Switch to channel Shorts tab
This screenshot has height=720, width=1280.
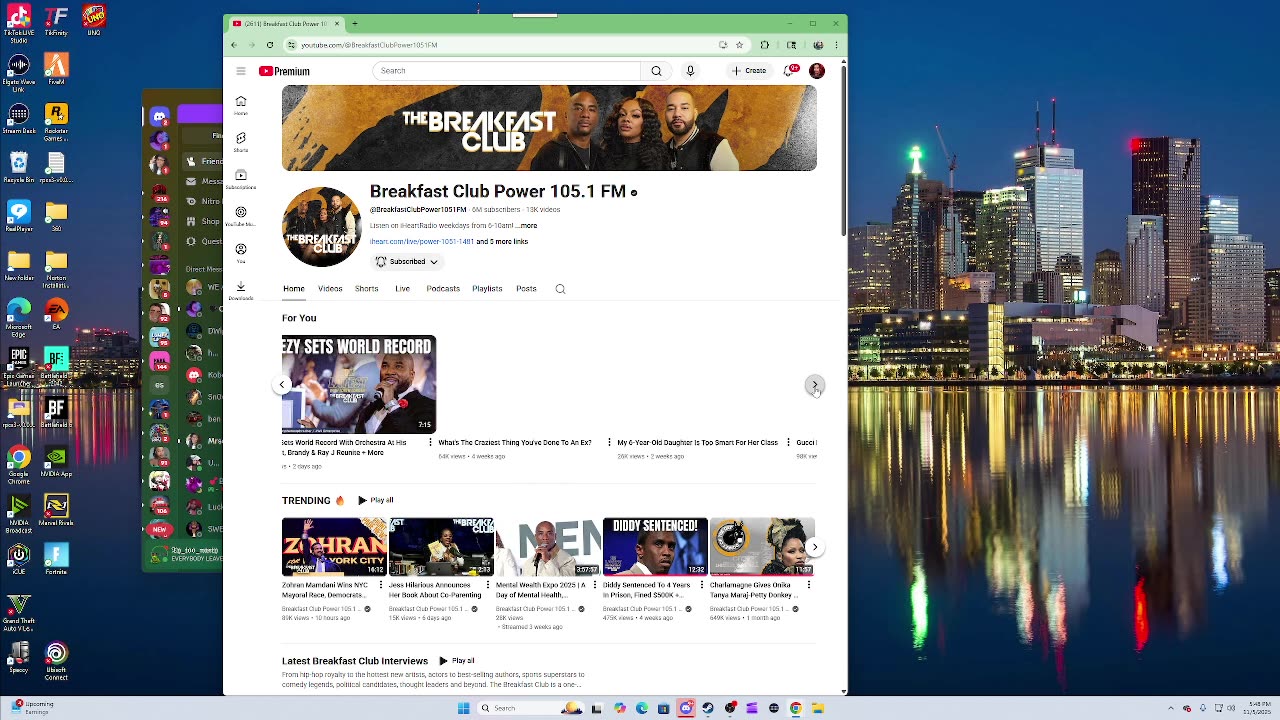point(366,289)
